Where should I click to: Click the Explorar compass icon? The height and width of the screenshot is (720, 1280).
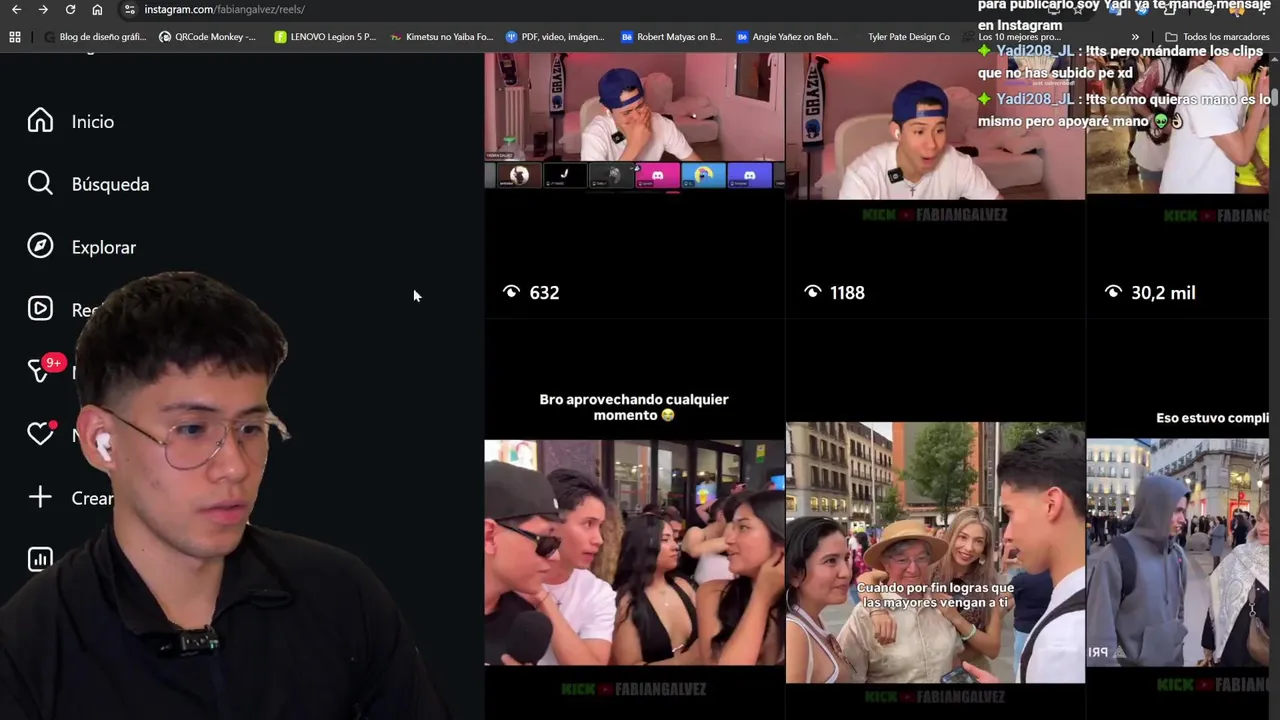coord(40,246)
